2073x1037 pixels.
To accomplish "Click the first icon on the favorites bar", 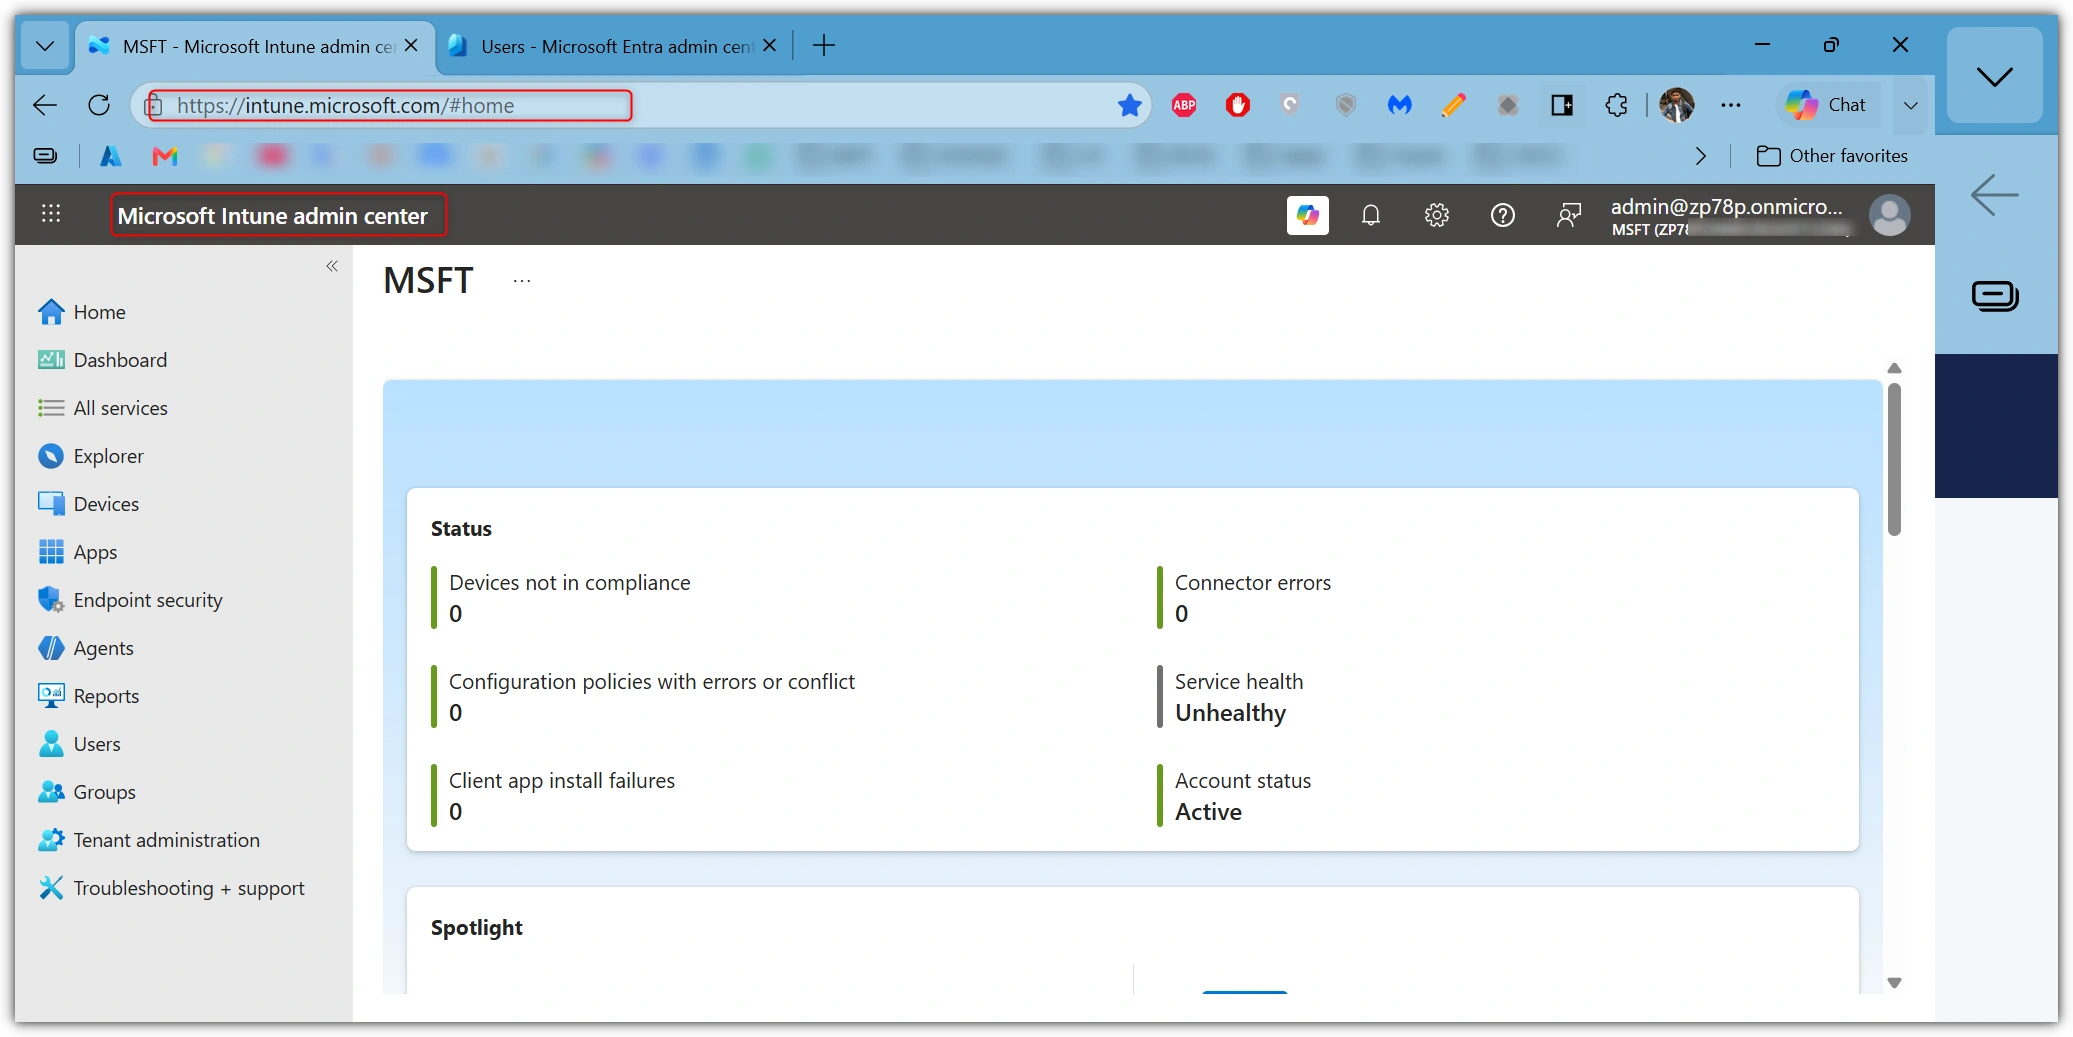I will pyautogui.click(x=45, y=156).
